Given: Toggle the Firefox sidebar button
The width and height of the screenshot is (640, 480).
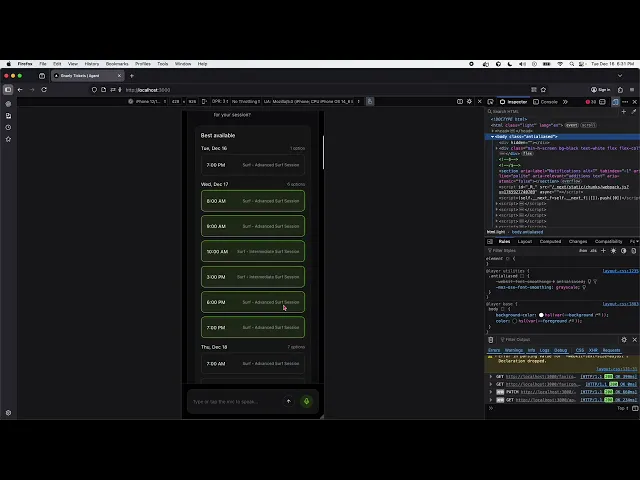Looking at the screenshot, I should click(x=8, y=90).
